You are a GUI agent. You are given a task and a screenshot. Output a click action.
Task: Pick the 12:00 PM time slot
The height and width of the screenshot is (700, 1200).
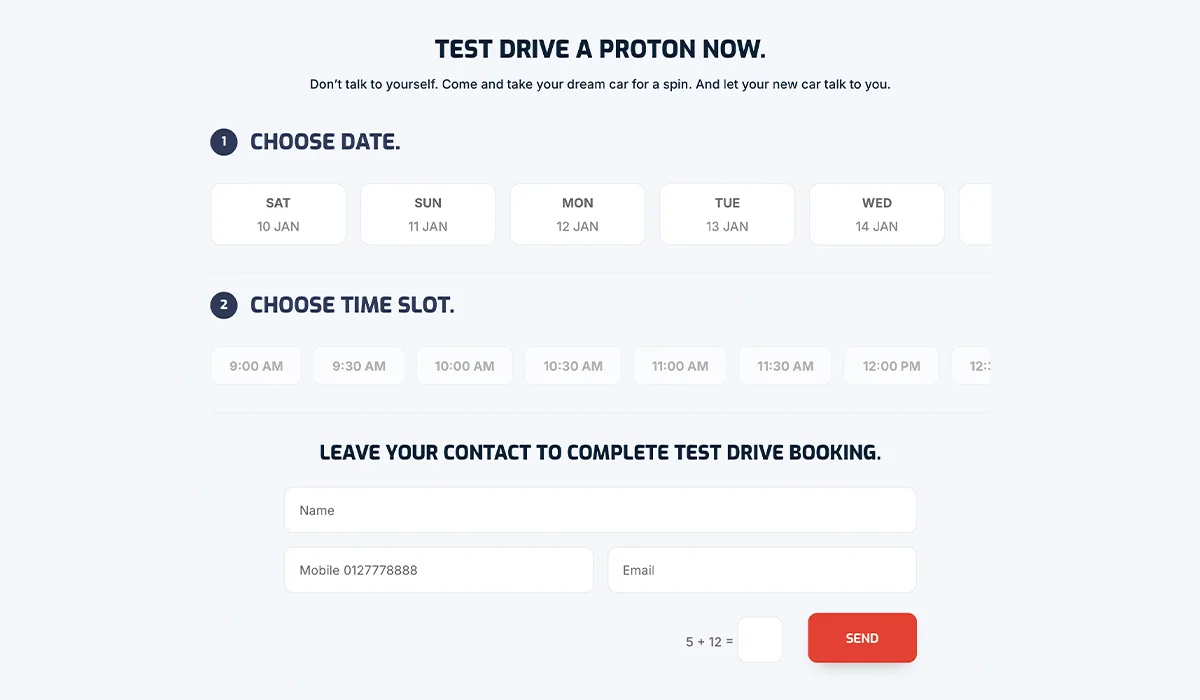point(891,365)
